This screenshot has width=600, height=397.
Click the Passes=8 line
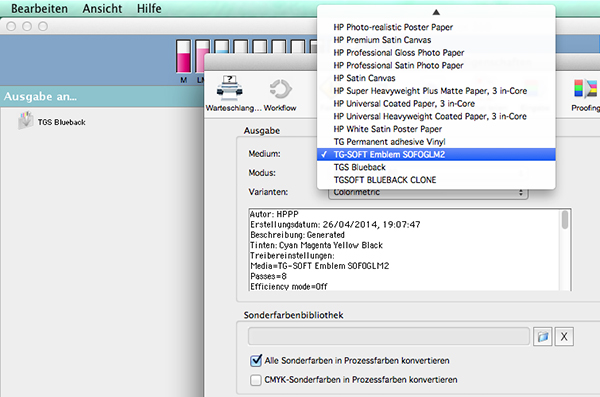click(268, 276)
